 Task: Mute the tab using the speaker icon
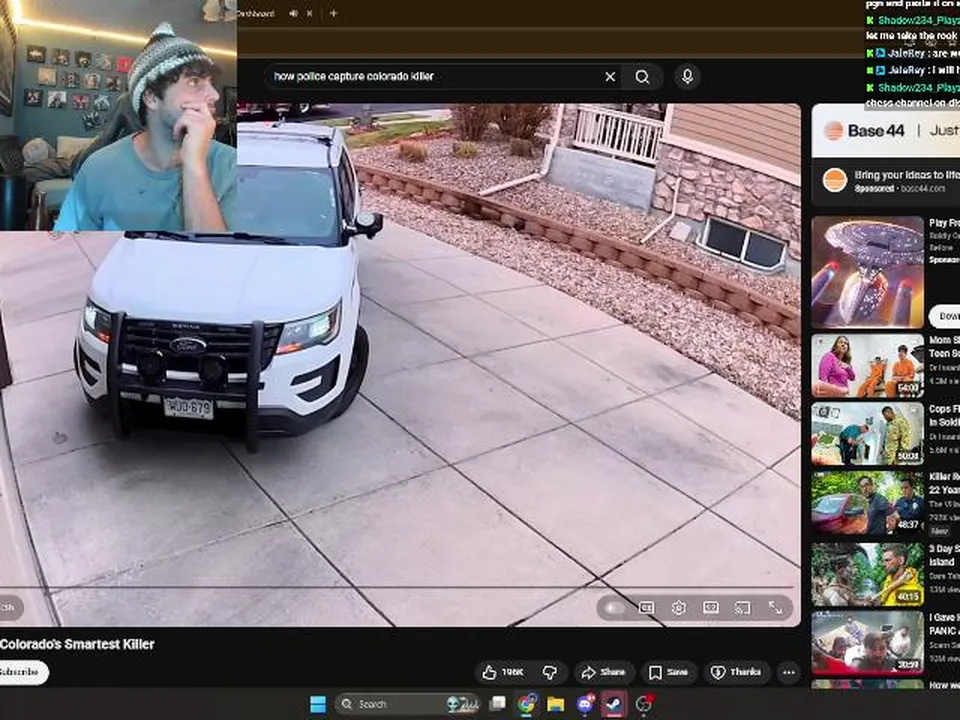click(x=293, y=13)
